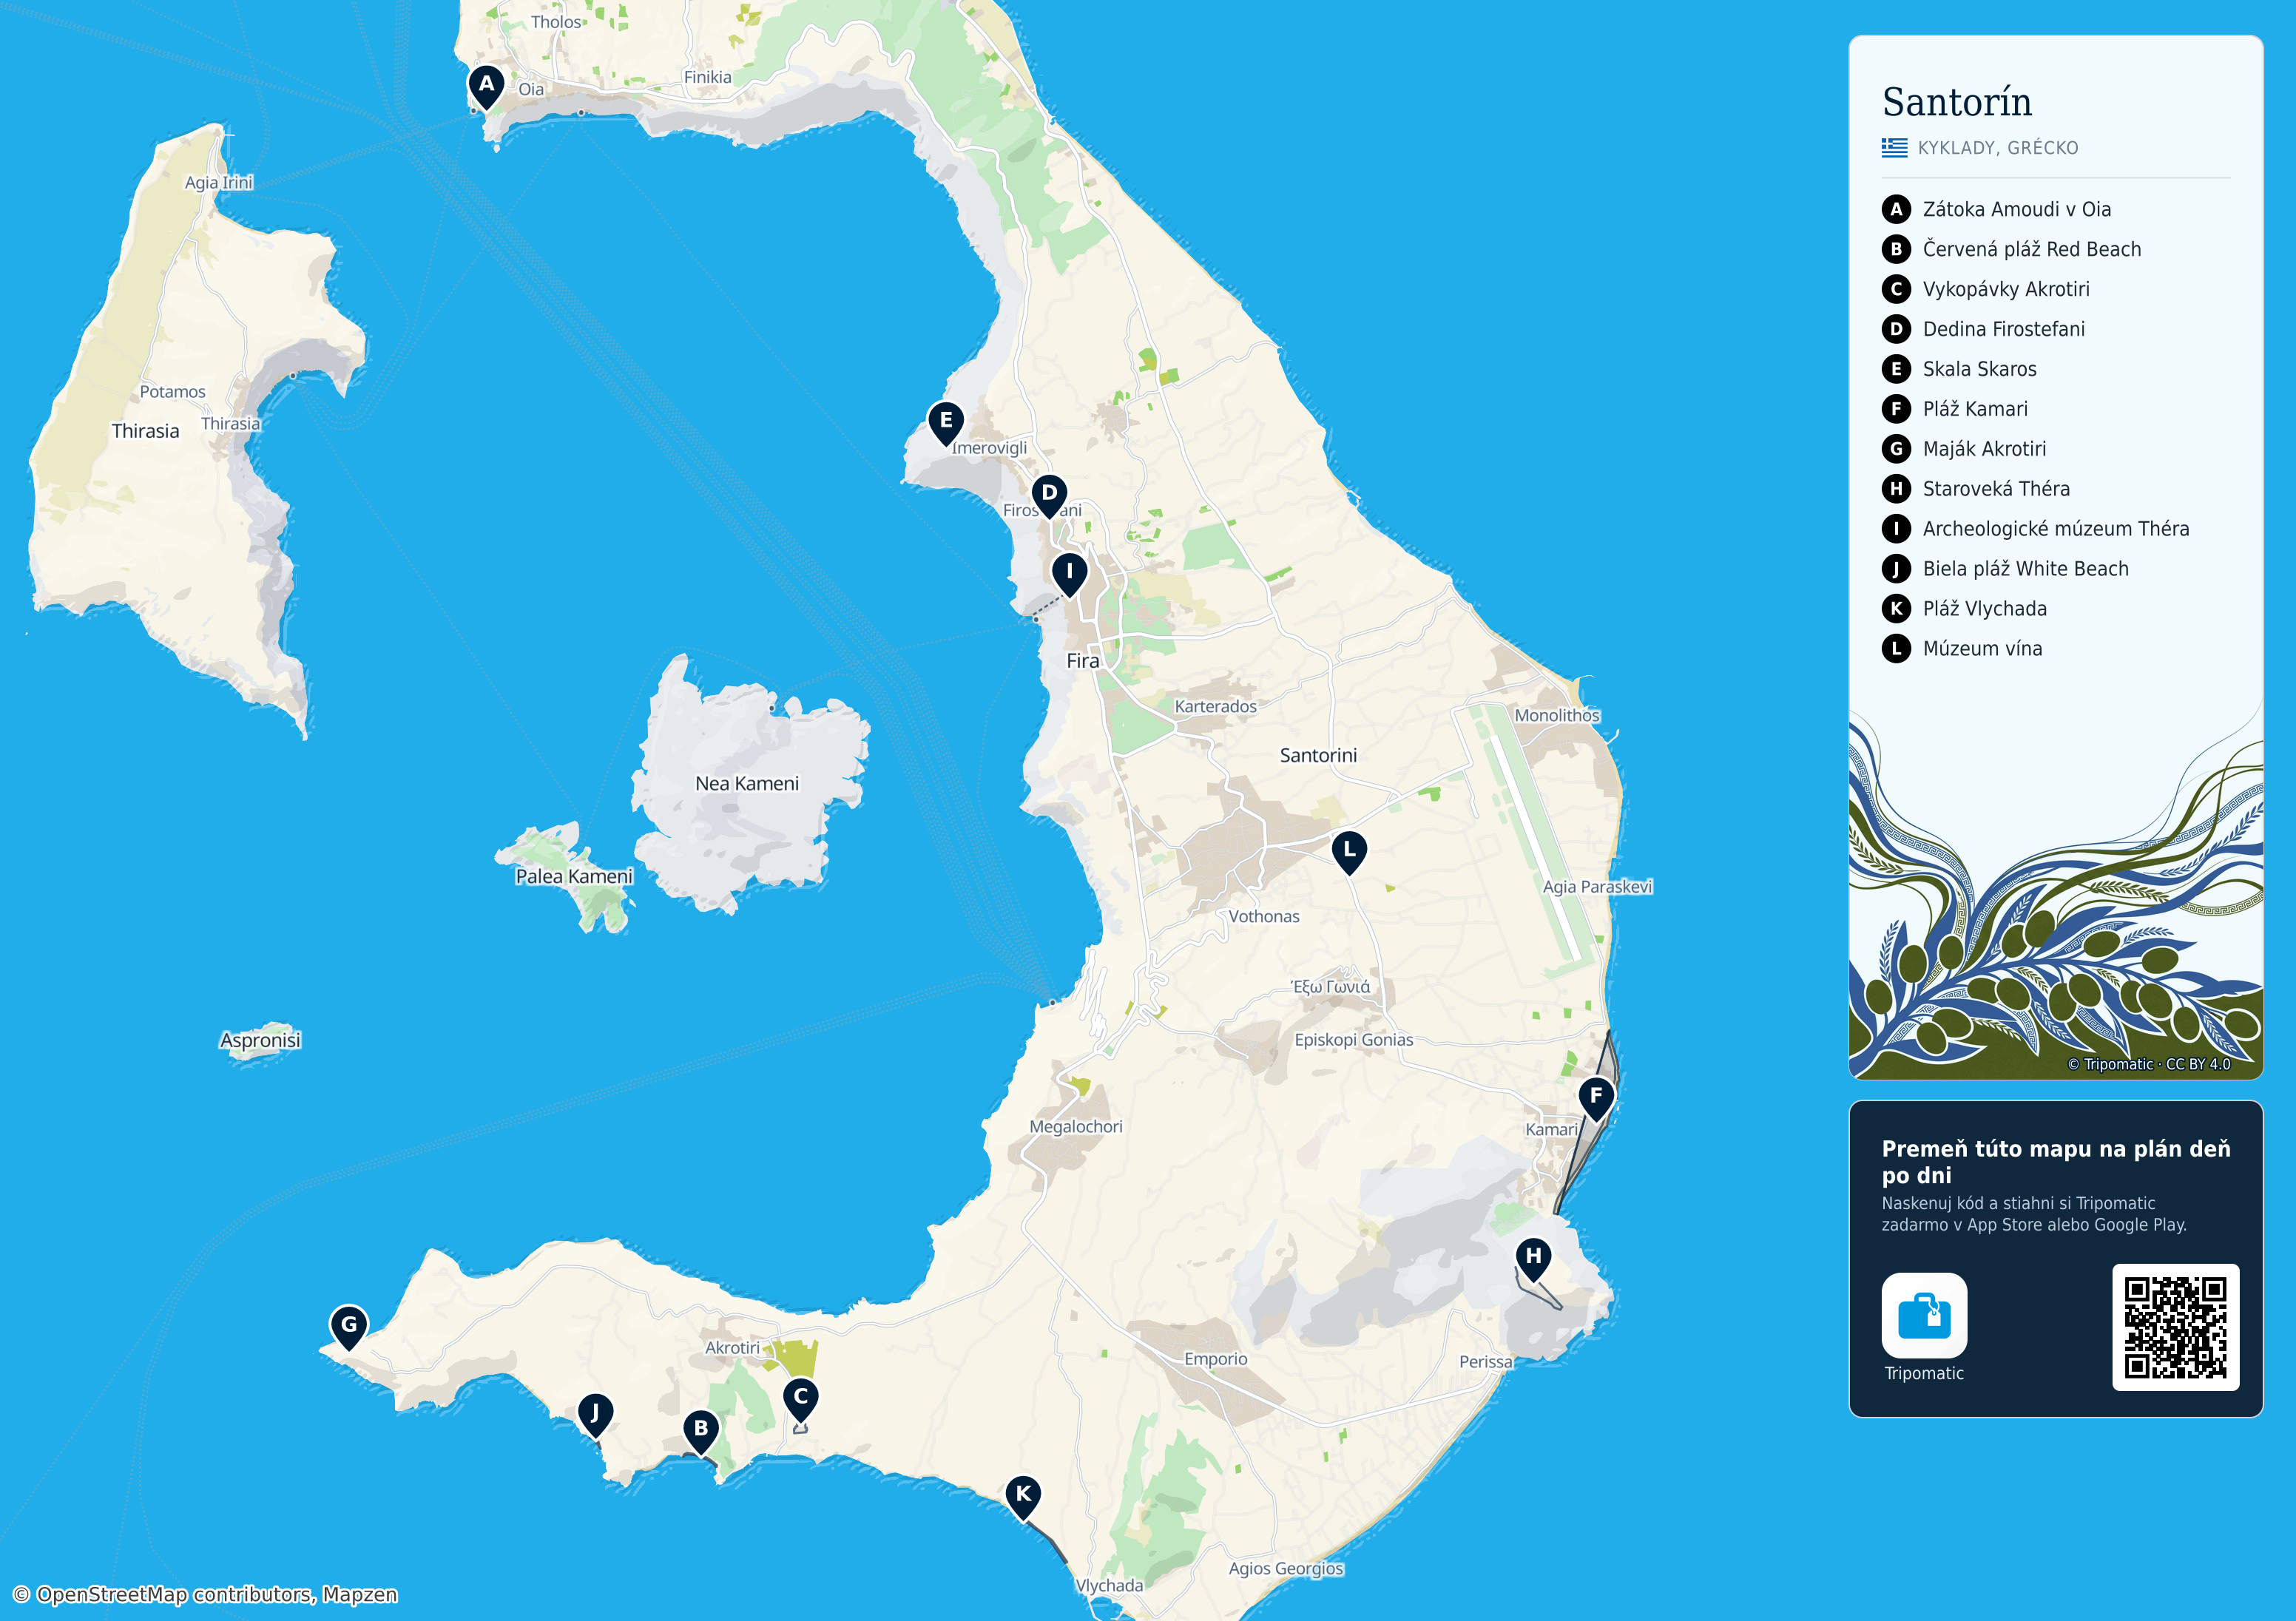Viewport: 2296px width, 1621px height.
Task: Click legend badge B beside Červená pláž
Action: point(1896,249)
